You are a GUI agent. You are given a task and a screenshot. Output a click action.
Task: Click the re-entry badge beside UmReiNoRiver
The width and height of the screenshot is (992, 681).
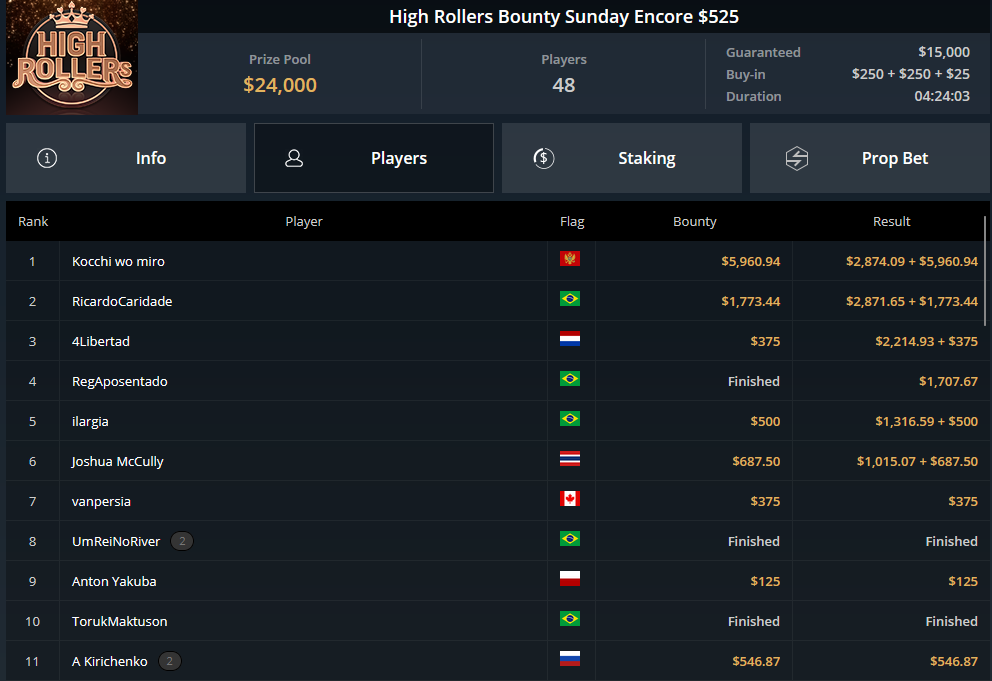pos(182,541)
